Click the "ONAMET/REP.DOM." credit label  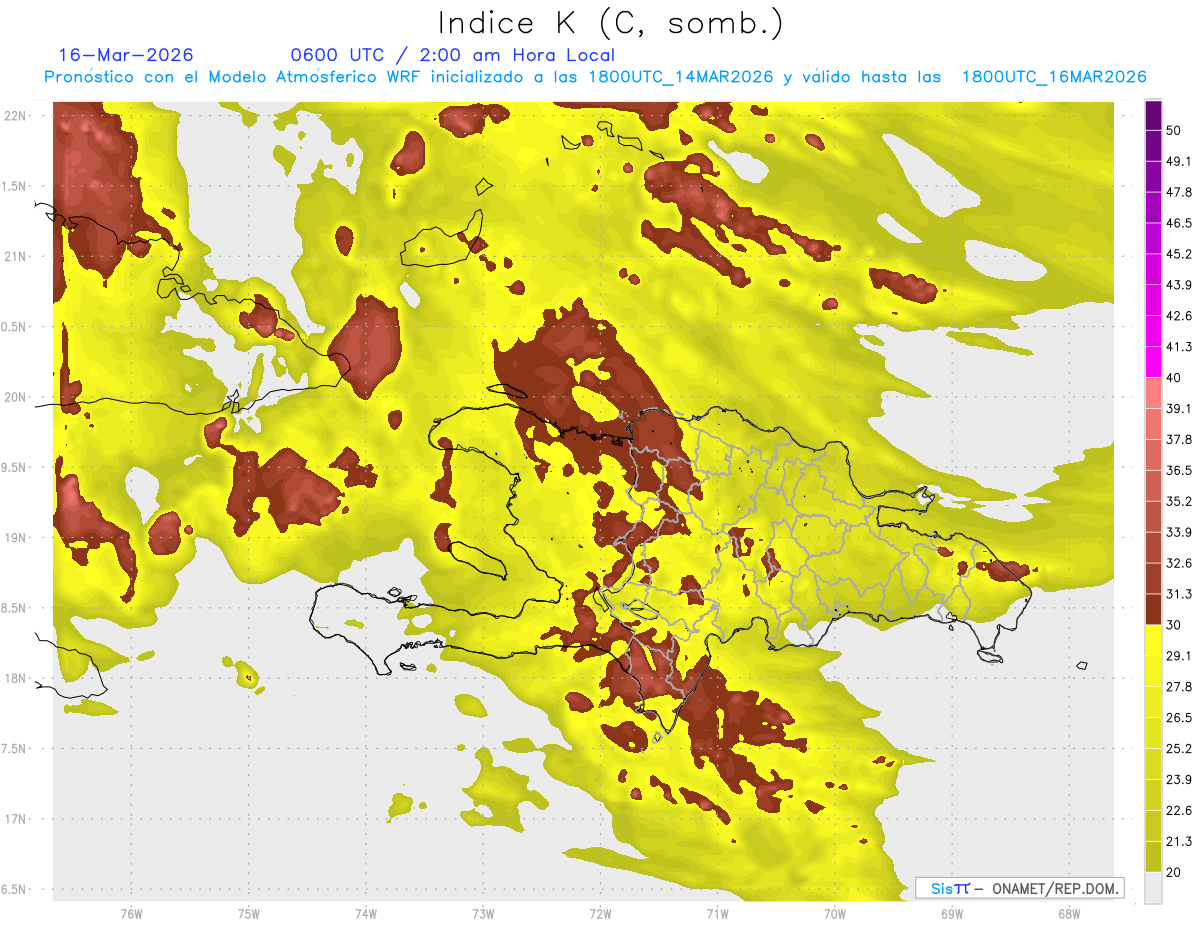coord(1054,888)
